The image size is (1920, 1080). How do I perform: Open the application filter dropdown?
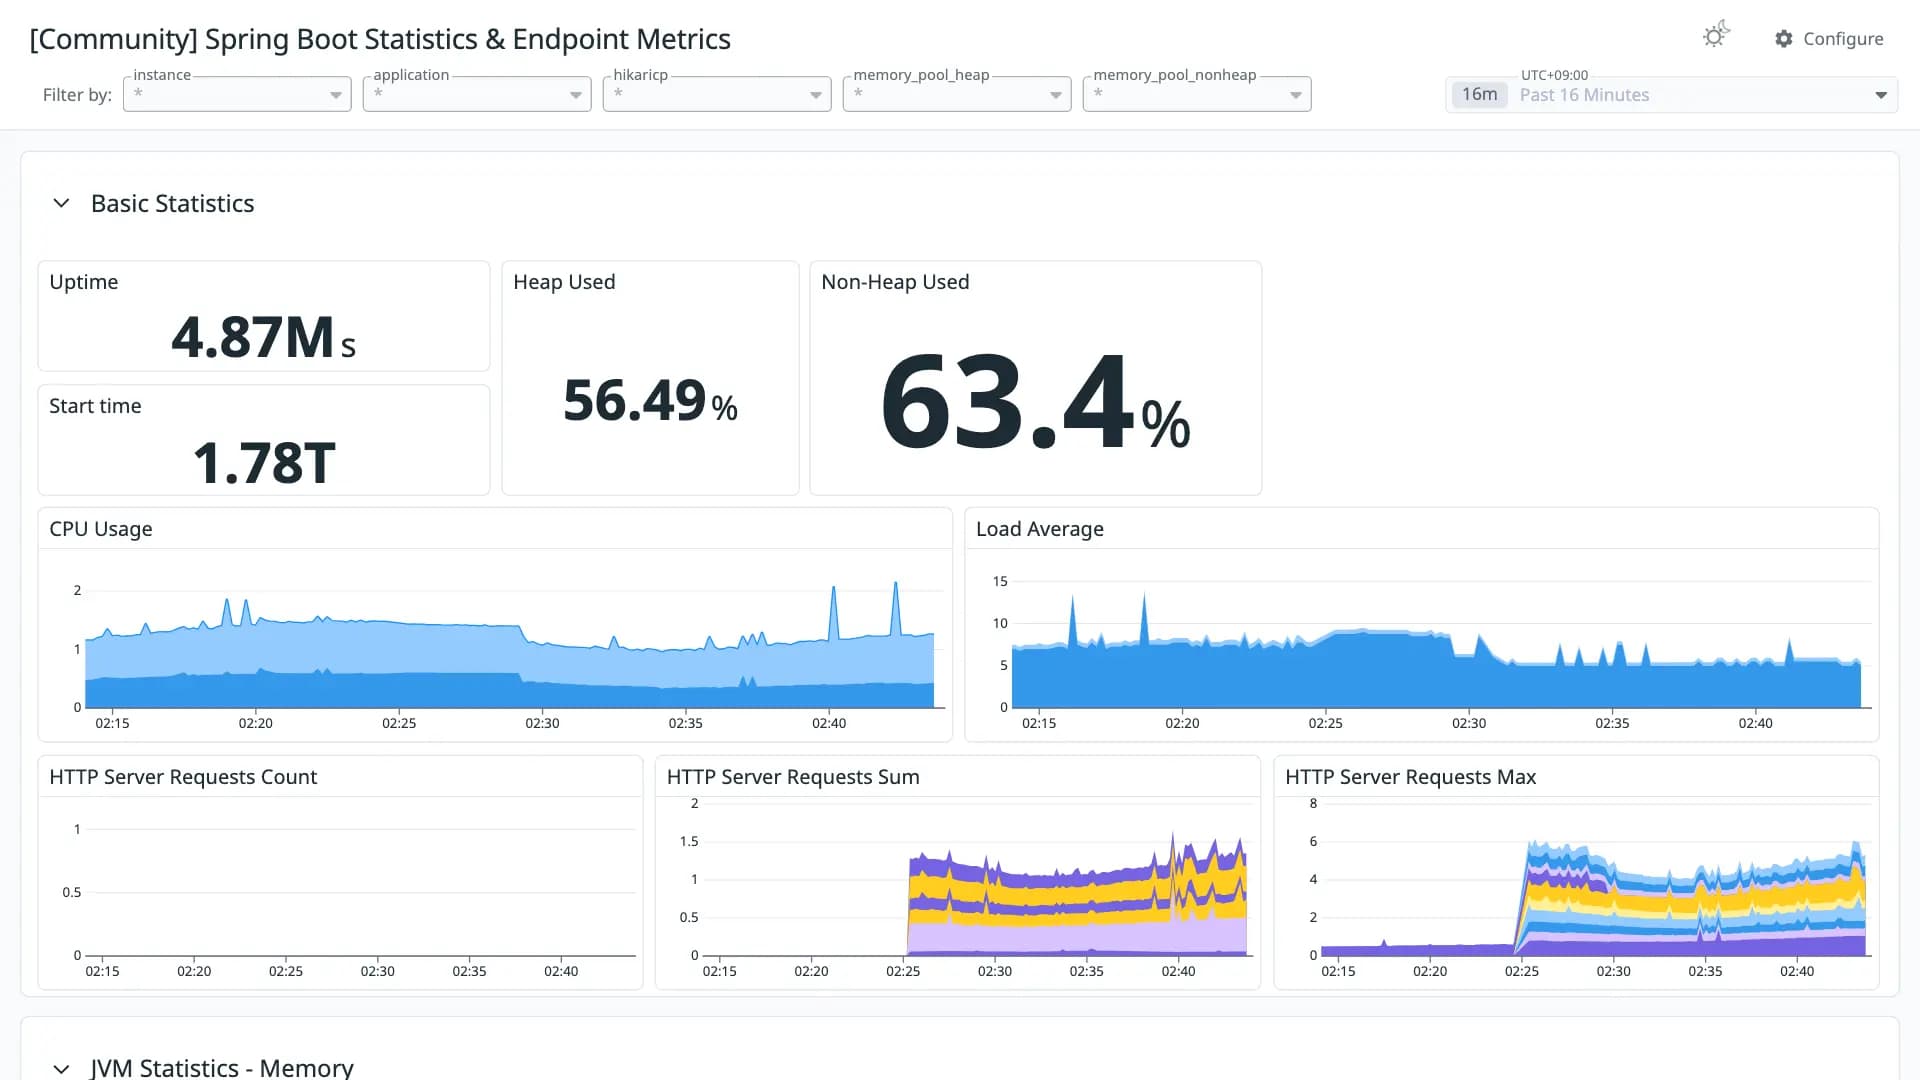(477, 94)
